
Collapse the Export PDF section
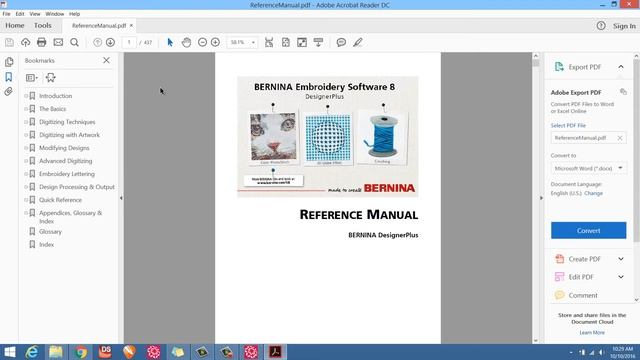point(621,67)
